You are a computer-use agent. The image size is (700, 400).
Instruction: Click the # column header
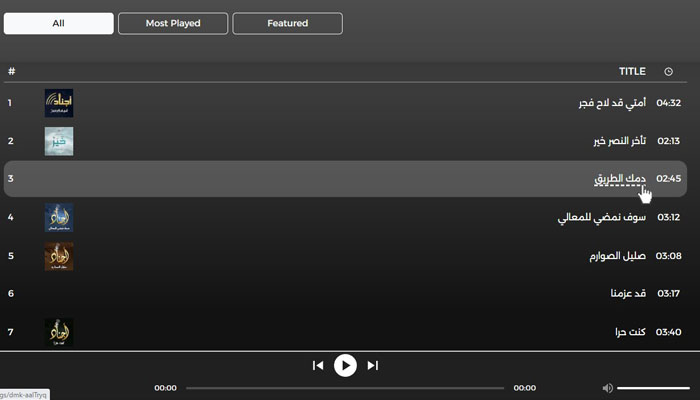[12, 71]
